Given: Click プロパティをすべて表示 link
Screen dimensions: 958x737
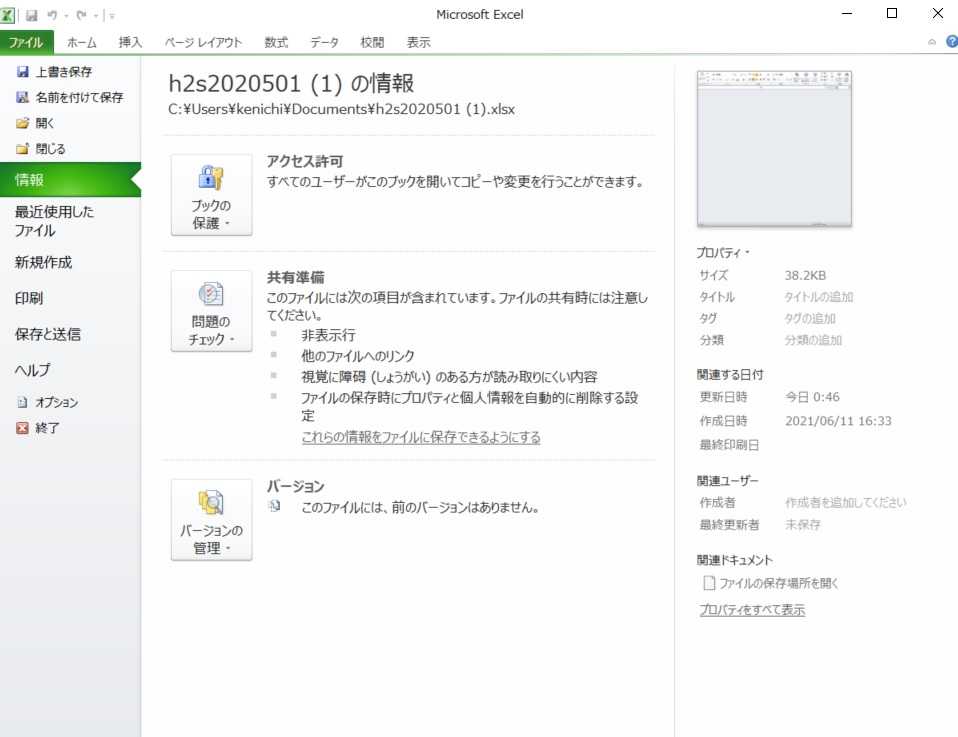Looking at the screenshot, I should (x=751, y=610).
